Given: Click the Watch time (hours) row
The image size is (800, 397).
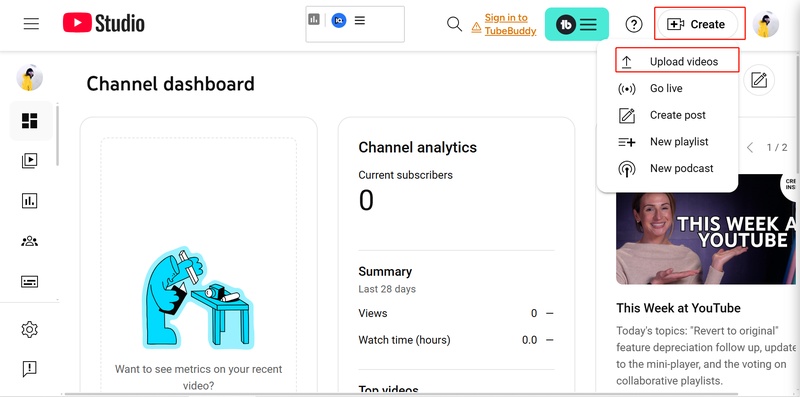Looking at the screenshot, I should [x=456, y=340].
